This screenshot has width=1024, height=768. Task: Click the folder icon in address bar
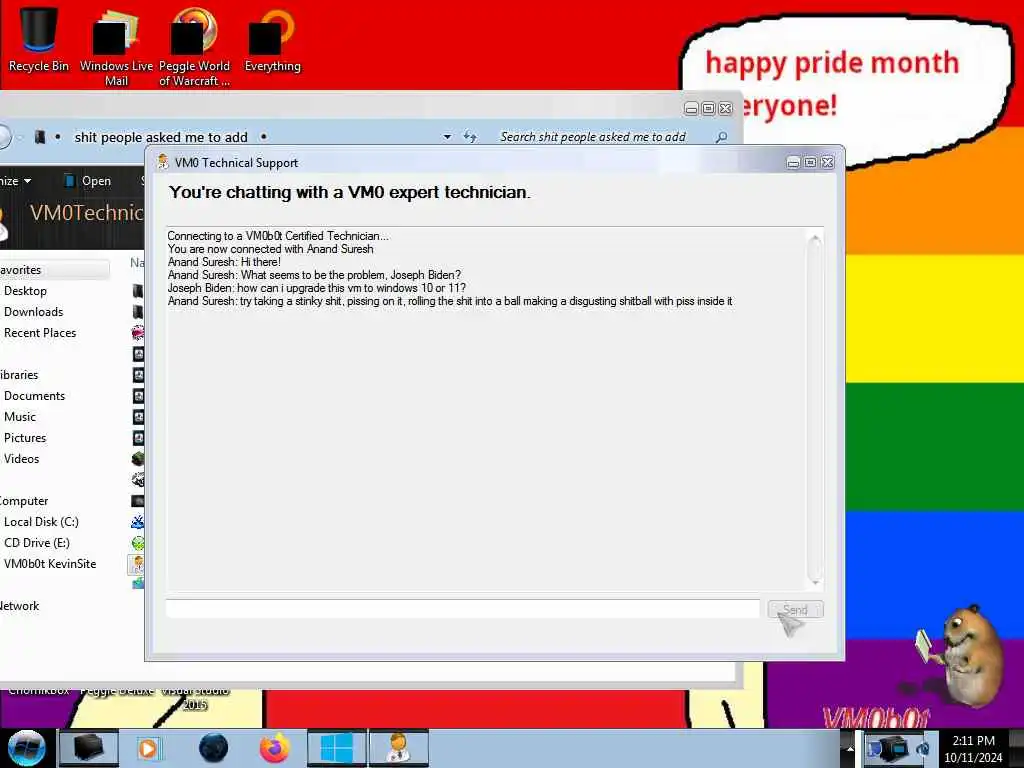coord(40,136)
